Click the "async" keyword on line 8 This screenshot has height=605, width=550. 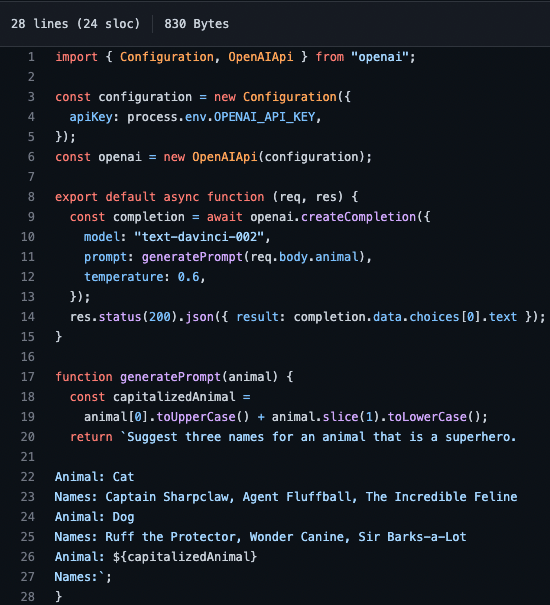coord(181,197)
